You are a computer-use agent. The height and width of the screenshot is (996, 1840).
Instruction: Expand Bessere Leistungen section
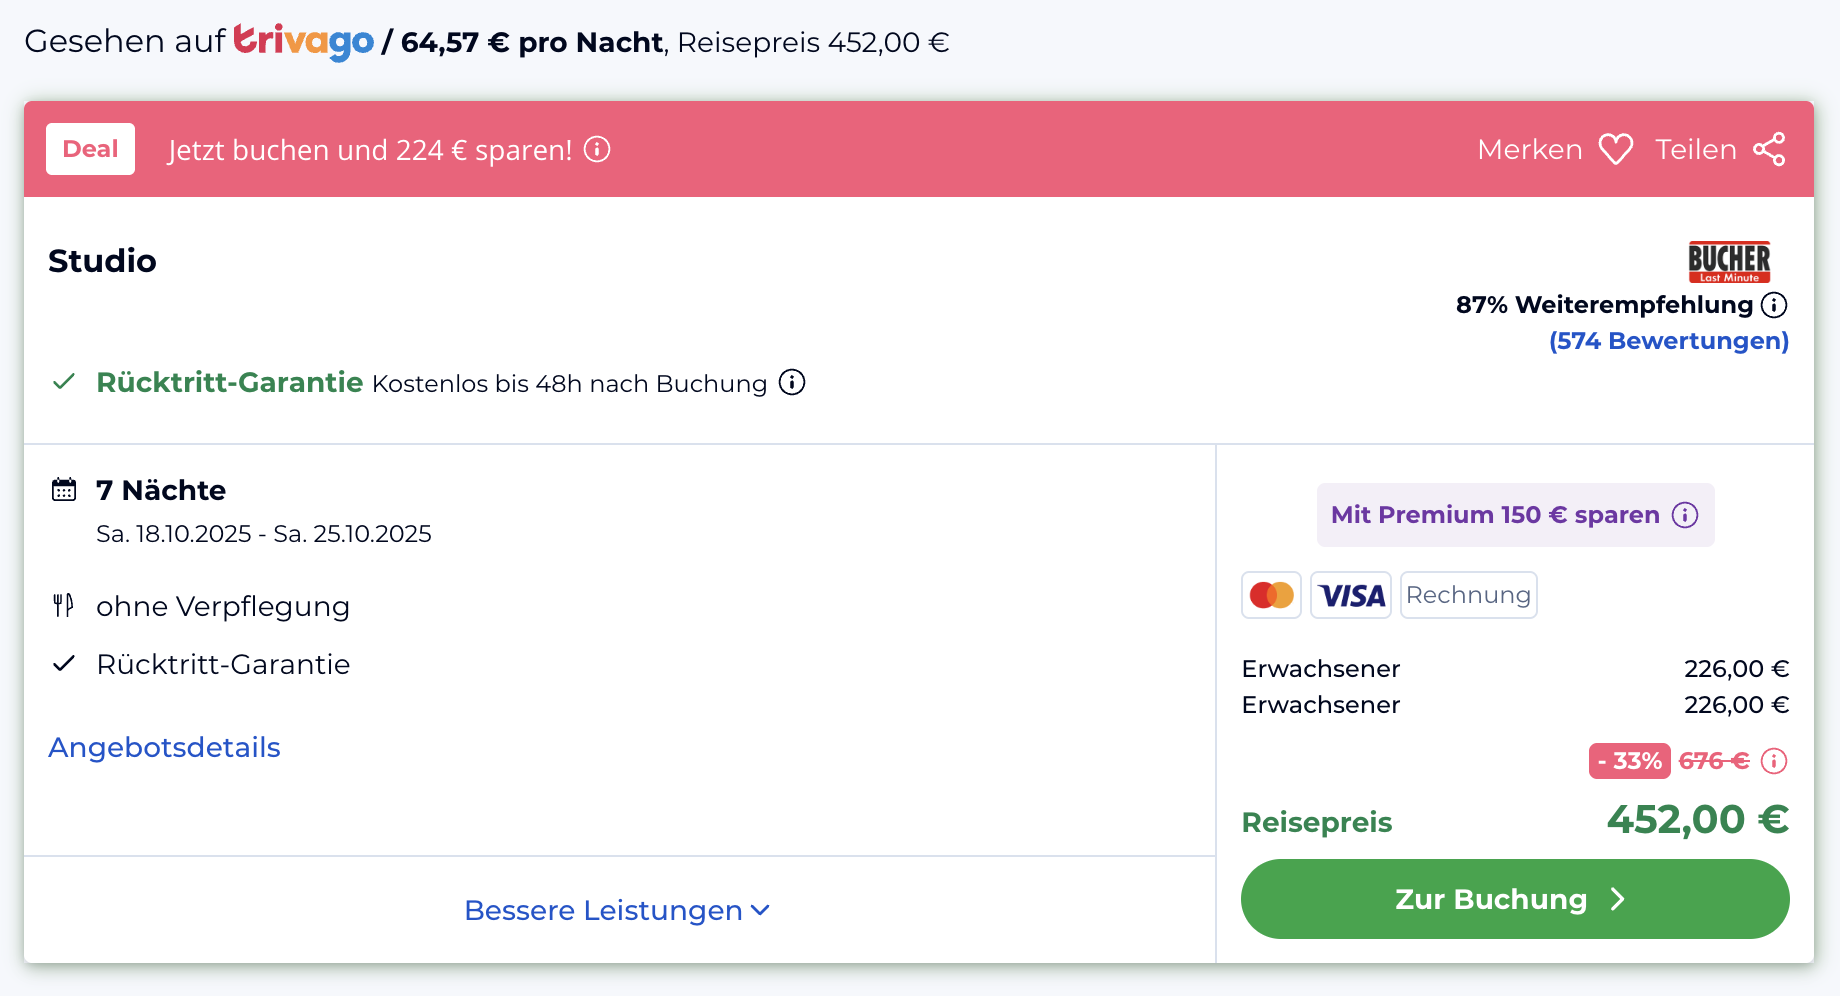click(x=617, y=910)
